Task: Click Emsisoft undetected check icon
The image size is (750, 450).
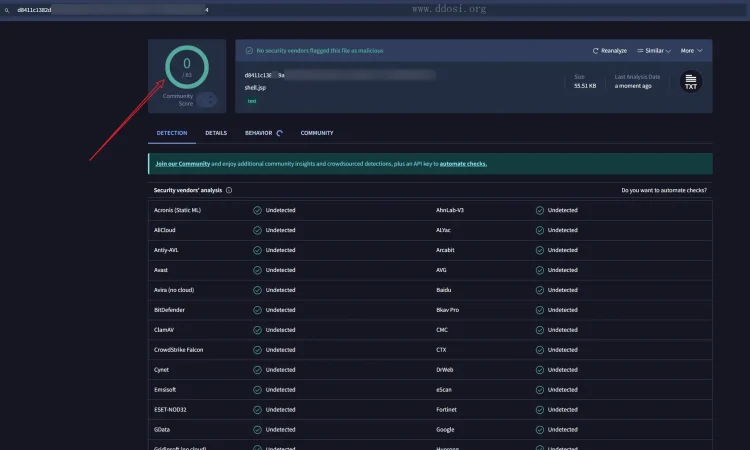Action: click(x=257, y=390)
